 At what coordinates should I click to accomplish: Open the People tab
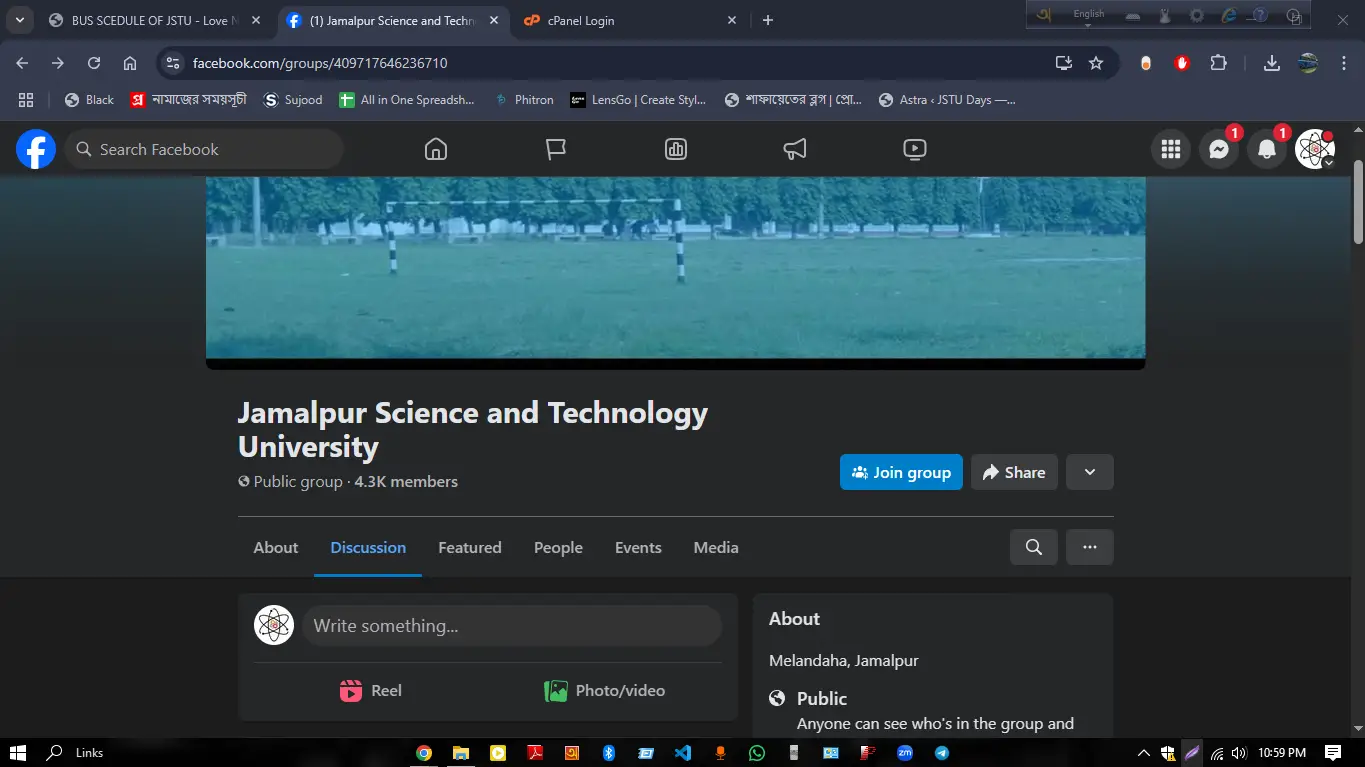(558, 547)
